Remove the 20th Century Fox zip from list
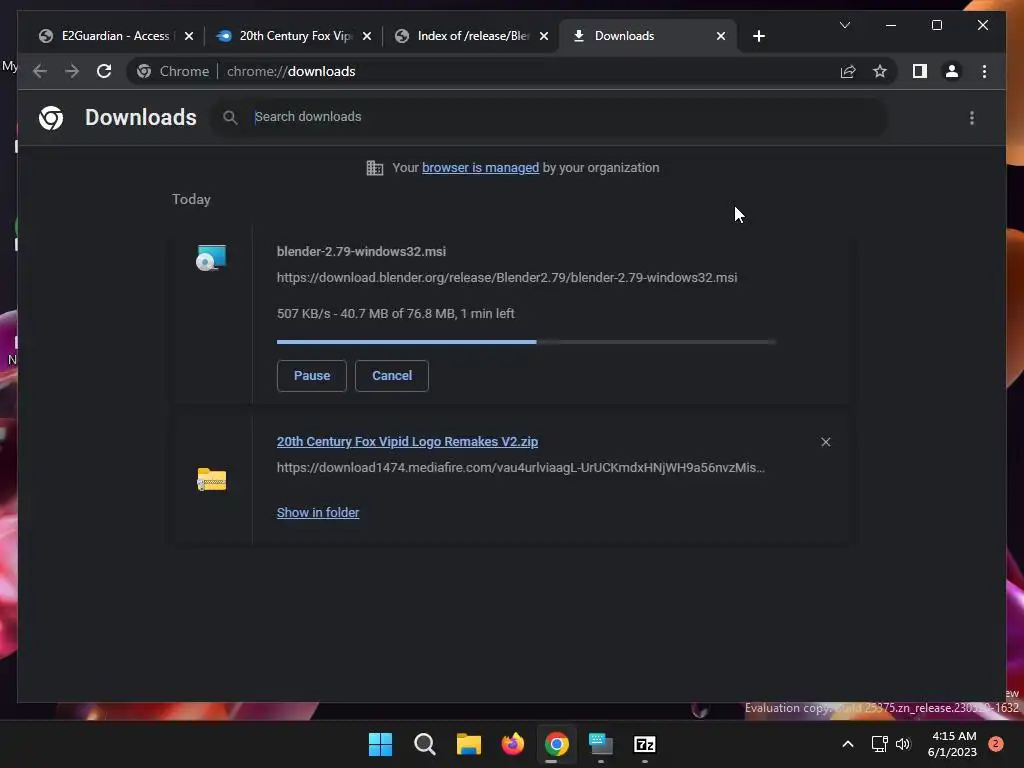 (x=825, y=442)
